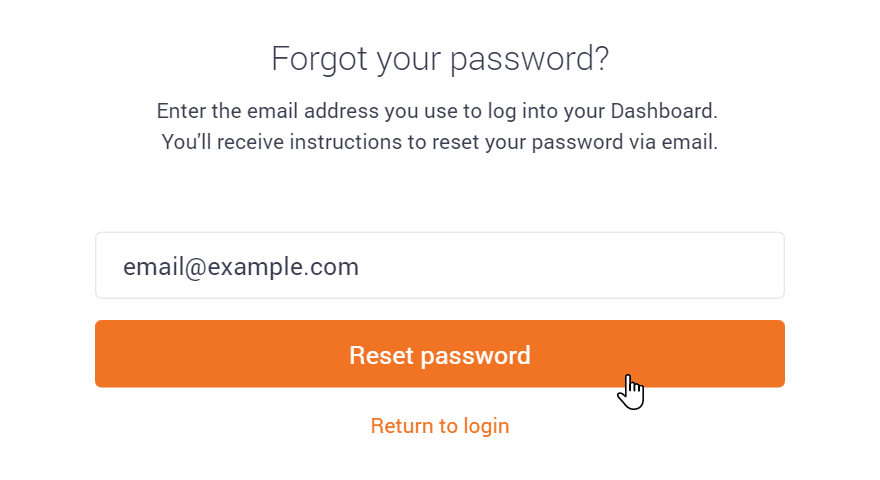Image resolution: width=880 pixels, height=480 pixels.
Task: Submit the form with Reset password
Action: [x=439, y=354]
